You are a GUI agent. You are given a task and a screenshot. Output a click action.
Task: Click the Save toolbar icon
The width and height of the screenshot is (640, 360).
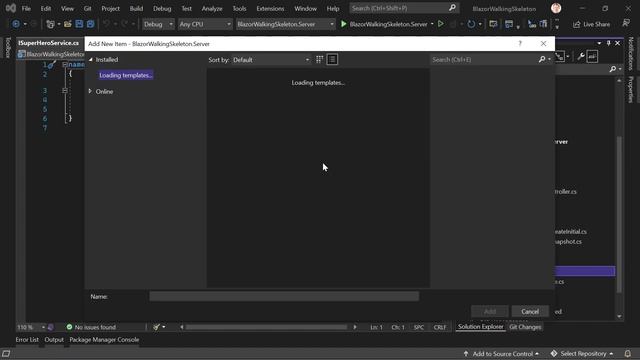pos(79,24)
